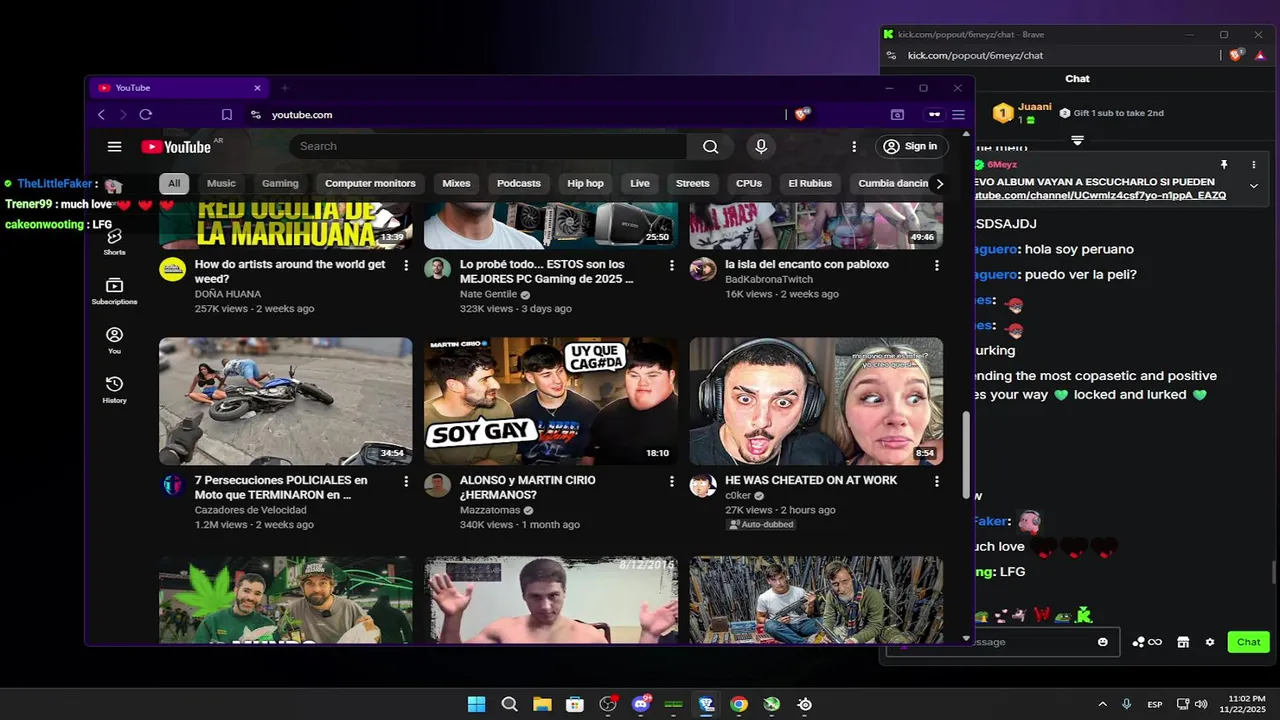Open the YouTube hamburger guide menu
The width and height of the screenshot is (1280, 720).
pos(114,146)
